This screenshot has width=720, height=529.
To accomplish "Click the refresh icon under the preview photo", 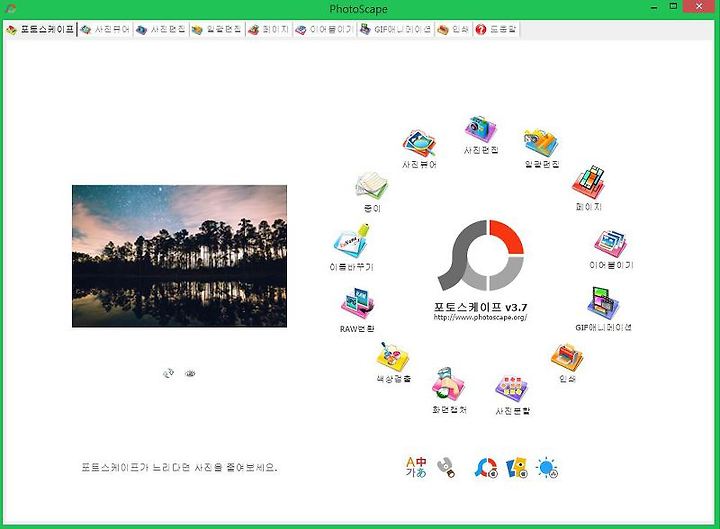I will (x=169, y=373).
